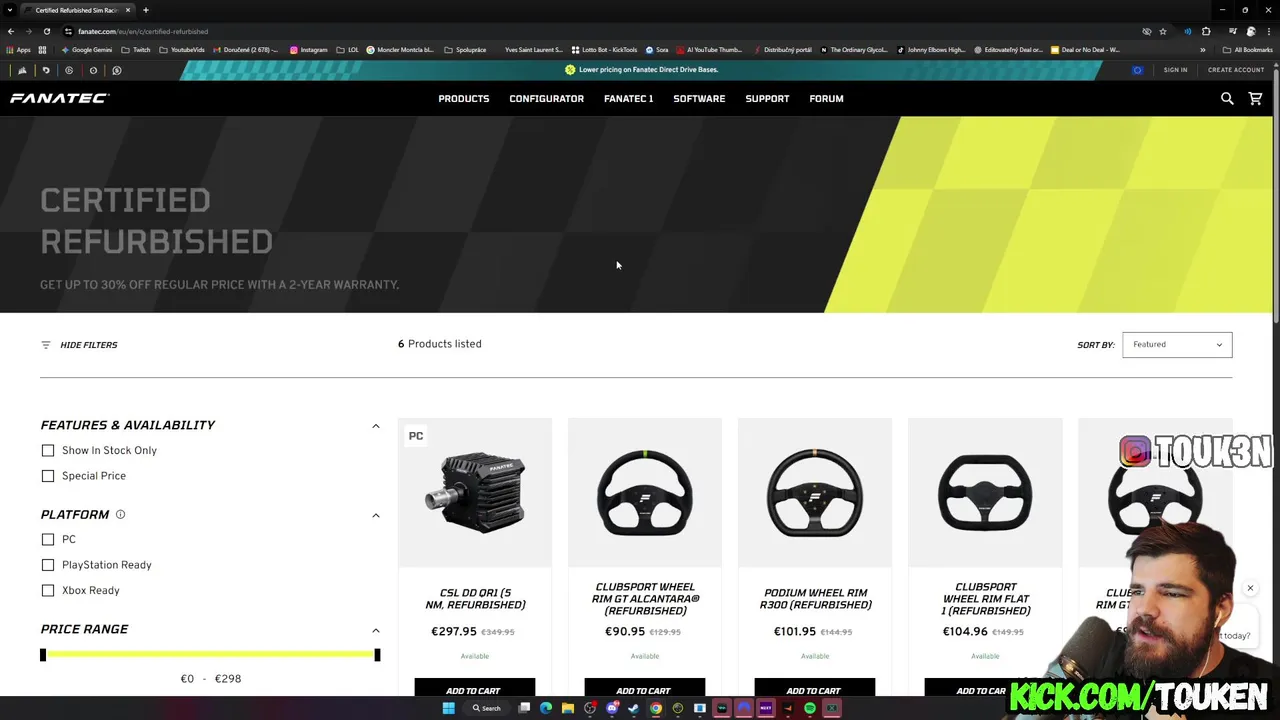Add Podium Wheel Rim R300 to cart
The width and height of the screenshot is (1280, 720).
(x=815, y=690)
